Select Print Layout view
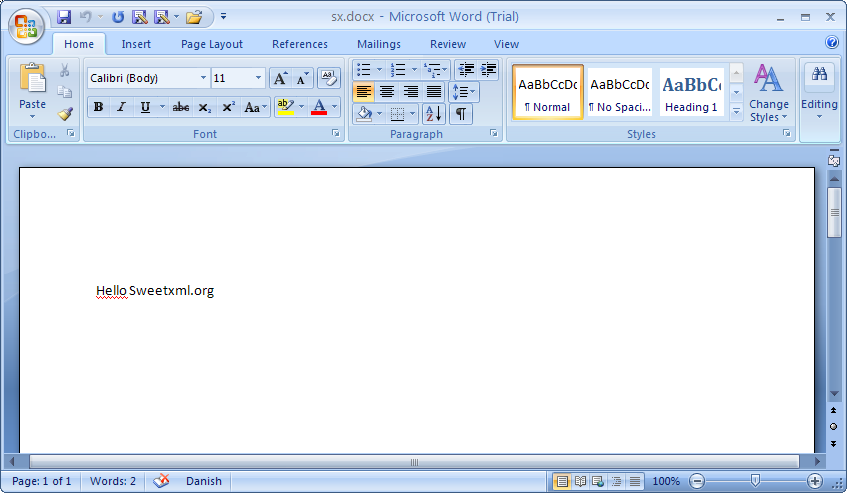Image resolution: width=847 pixels, height=493 pixels. (562, 481)
